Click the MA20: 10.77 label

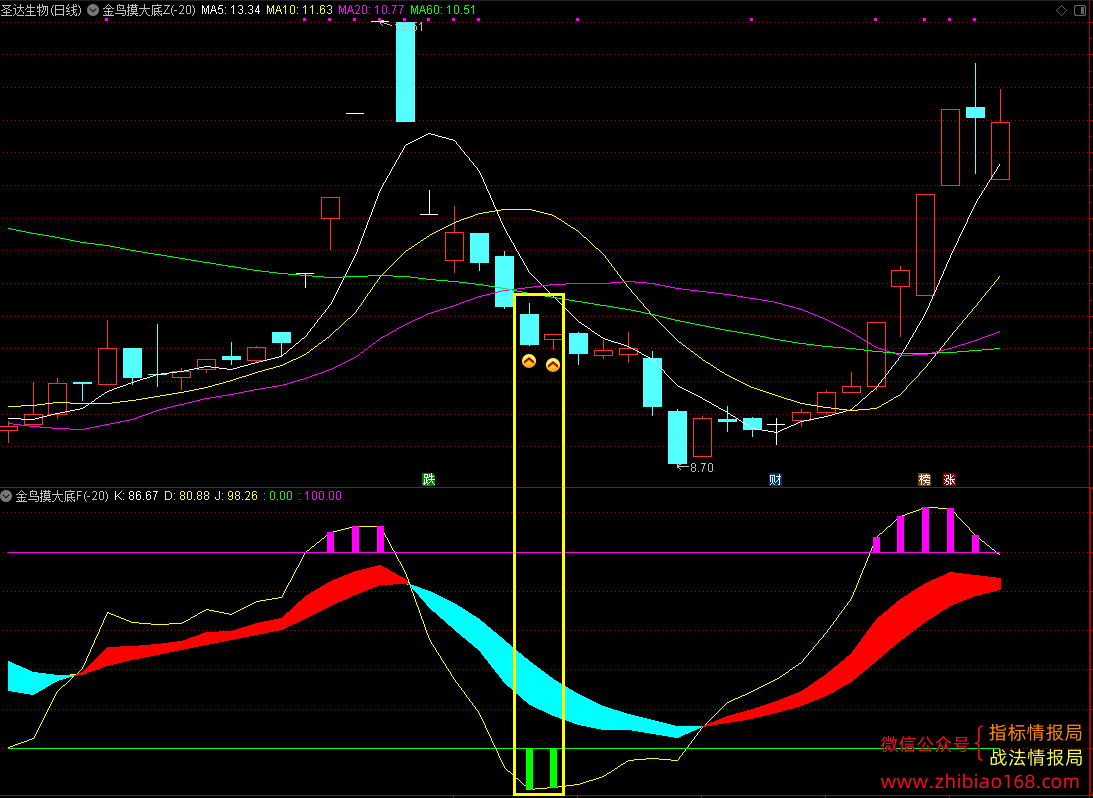tap(372, 10)
